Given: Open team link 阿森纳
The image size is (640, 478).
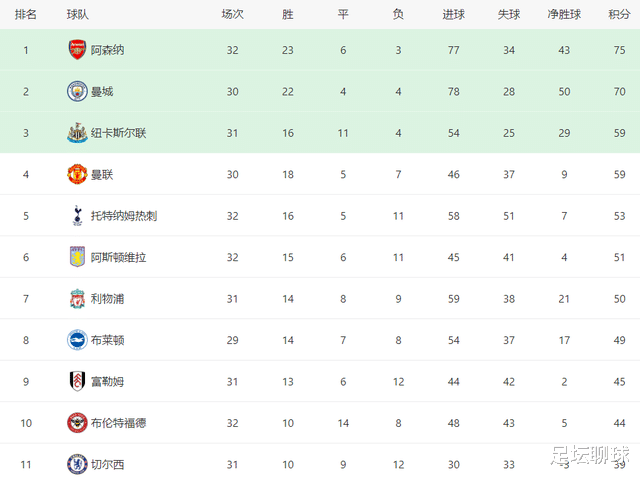Looking at the screenshot, I should [107, 50].
